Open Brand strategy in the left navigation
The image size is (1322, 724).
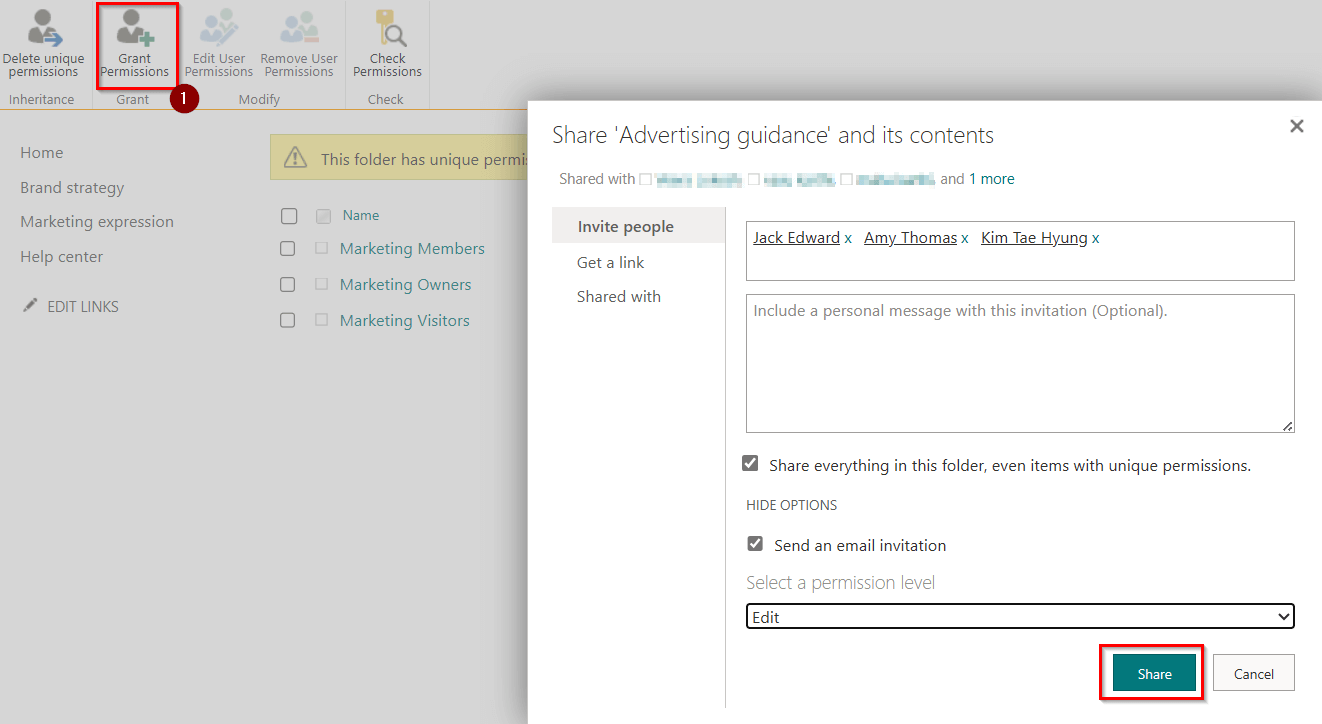pos(72,188)
